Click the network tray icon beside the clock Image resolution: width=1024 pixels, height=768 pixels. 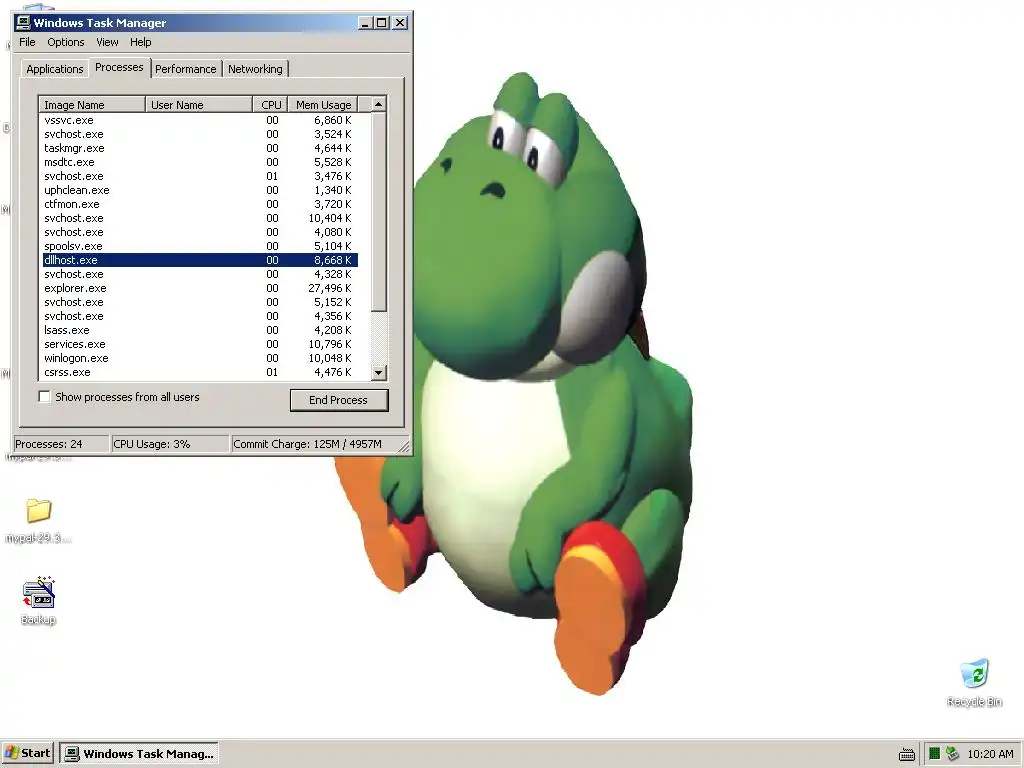[952, 754]
